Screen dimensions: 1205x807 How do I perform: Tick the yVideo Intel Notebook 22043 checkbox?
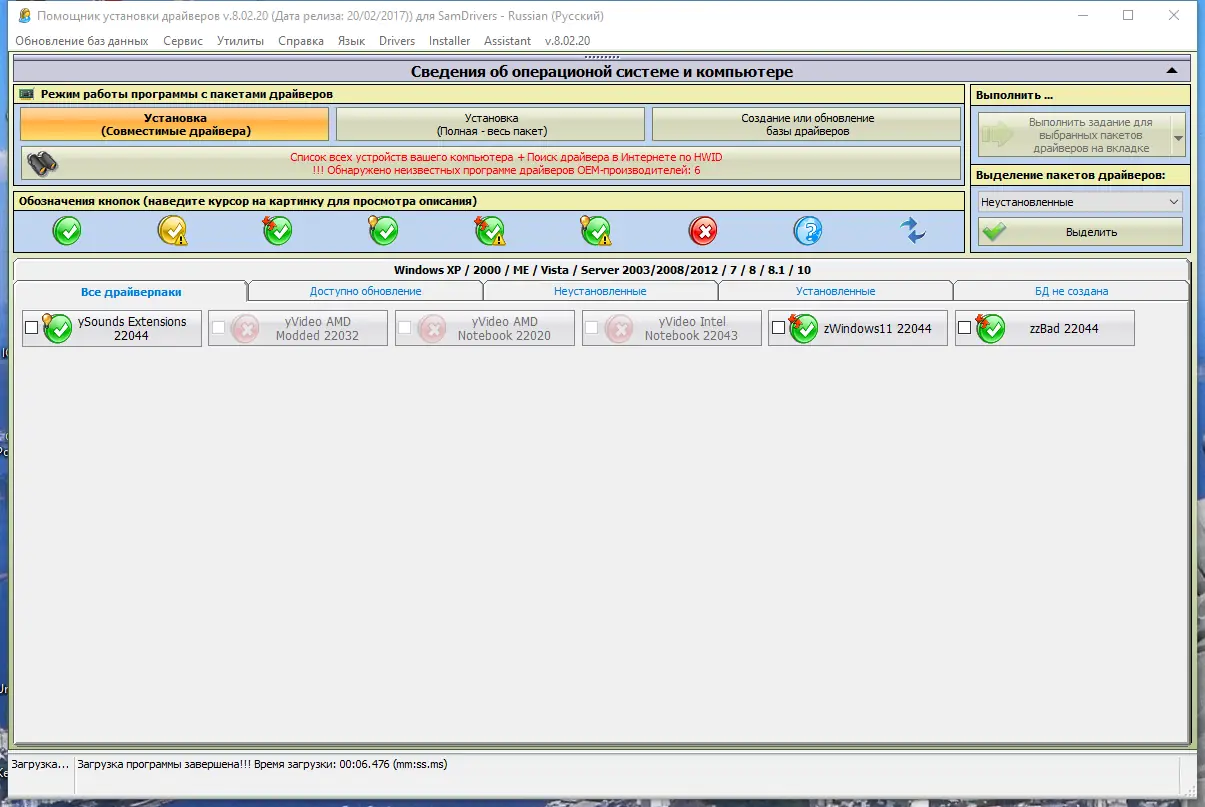[592, 328]
